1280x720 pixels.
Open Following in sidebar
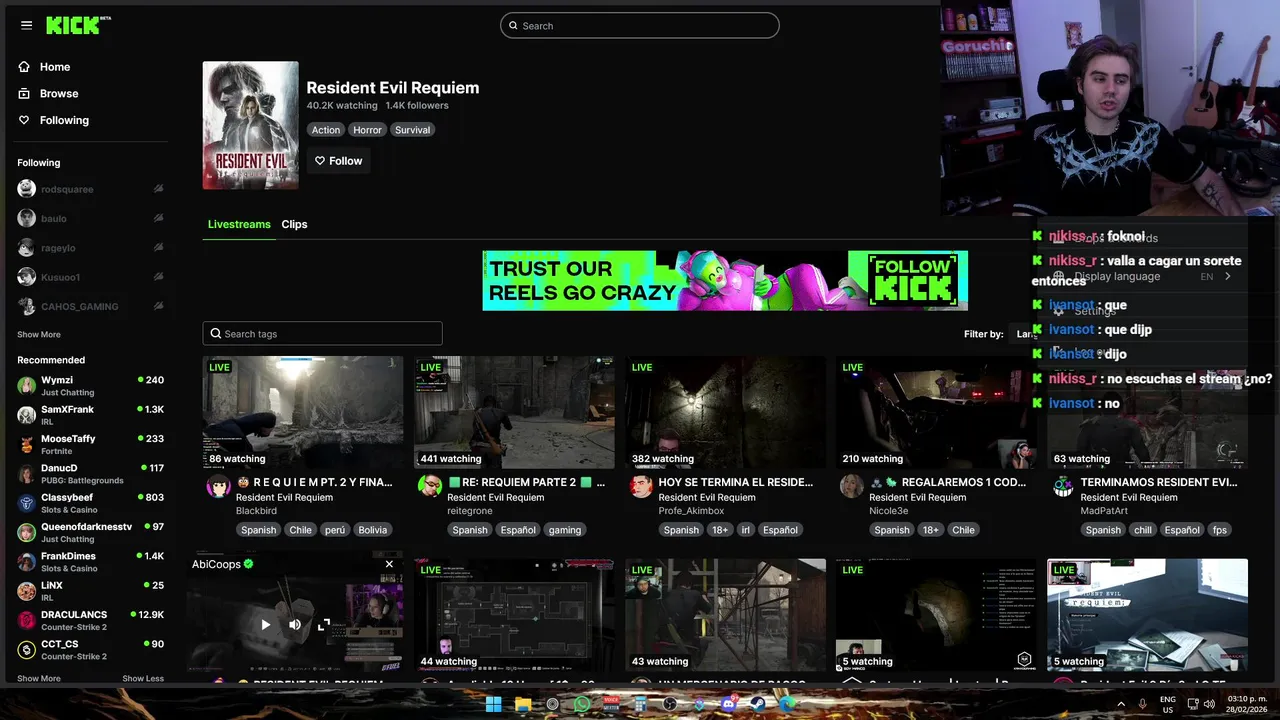pos(64,120)
